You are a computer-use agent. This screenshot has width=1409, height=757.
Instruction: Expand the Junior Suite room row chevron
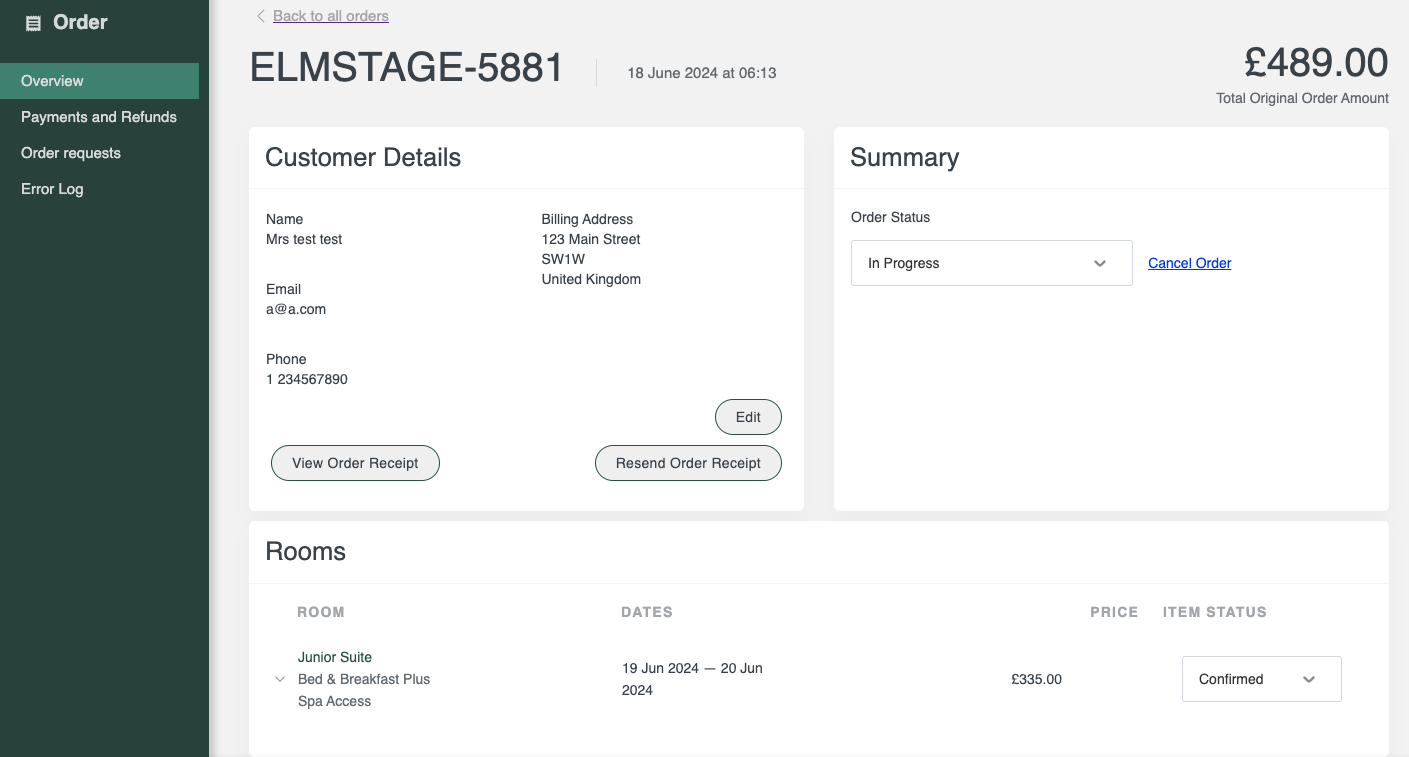(x=280, y=679)
